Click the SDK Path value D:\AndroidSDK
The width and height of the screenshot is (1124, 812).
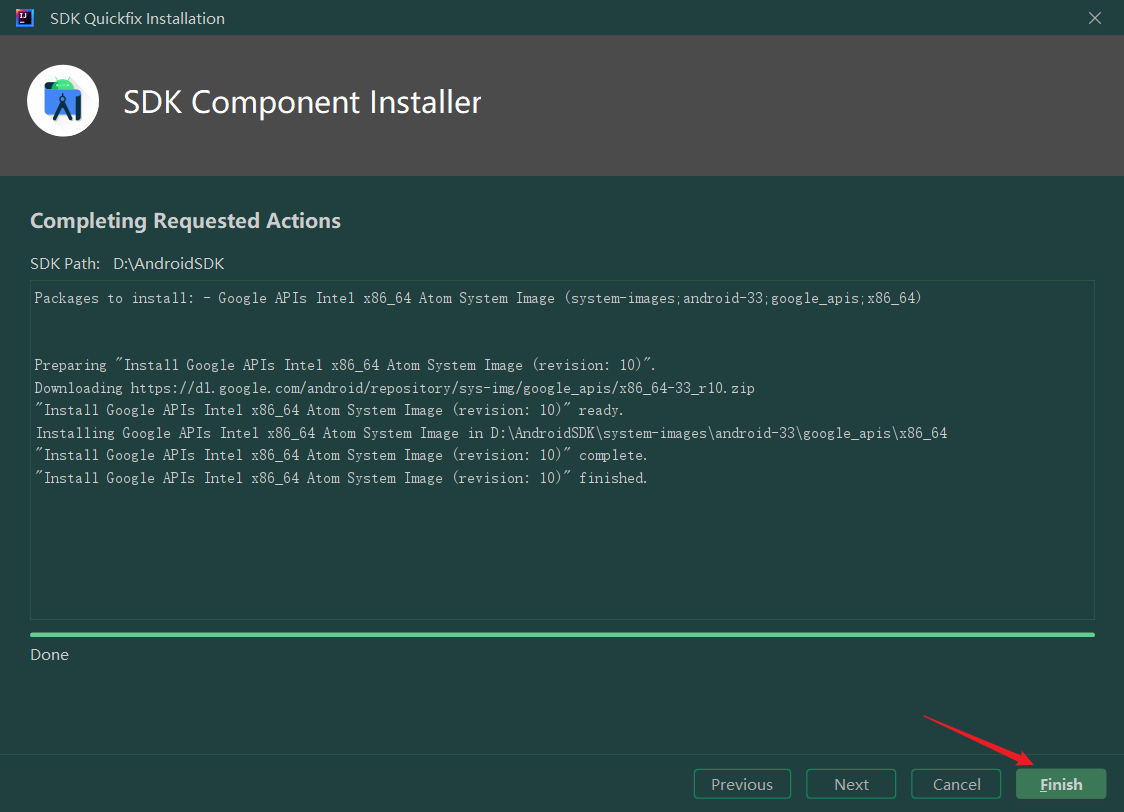pyautogui.click(x=168, y=264)
